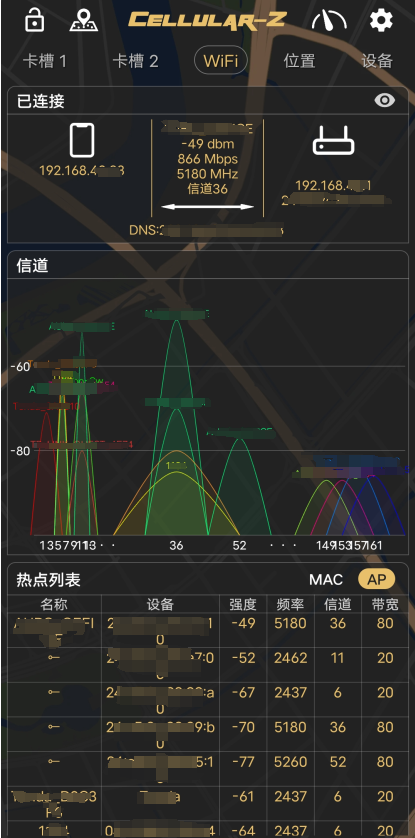Screen dimensions: 415x838
Task: Open the speed test gauge icon
Action: (329, 21)
